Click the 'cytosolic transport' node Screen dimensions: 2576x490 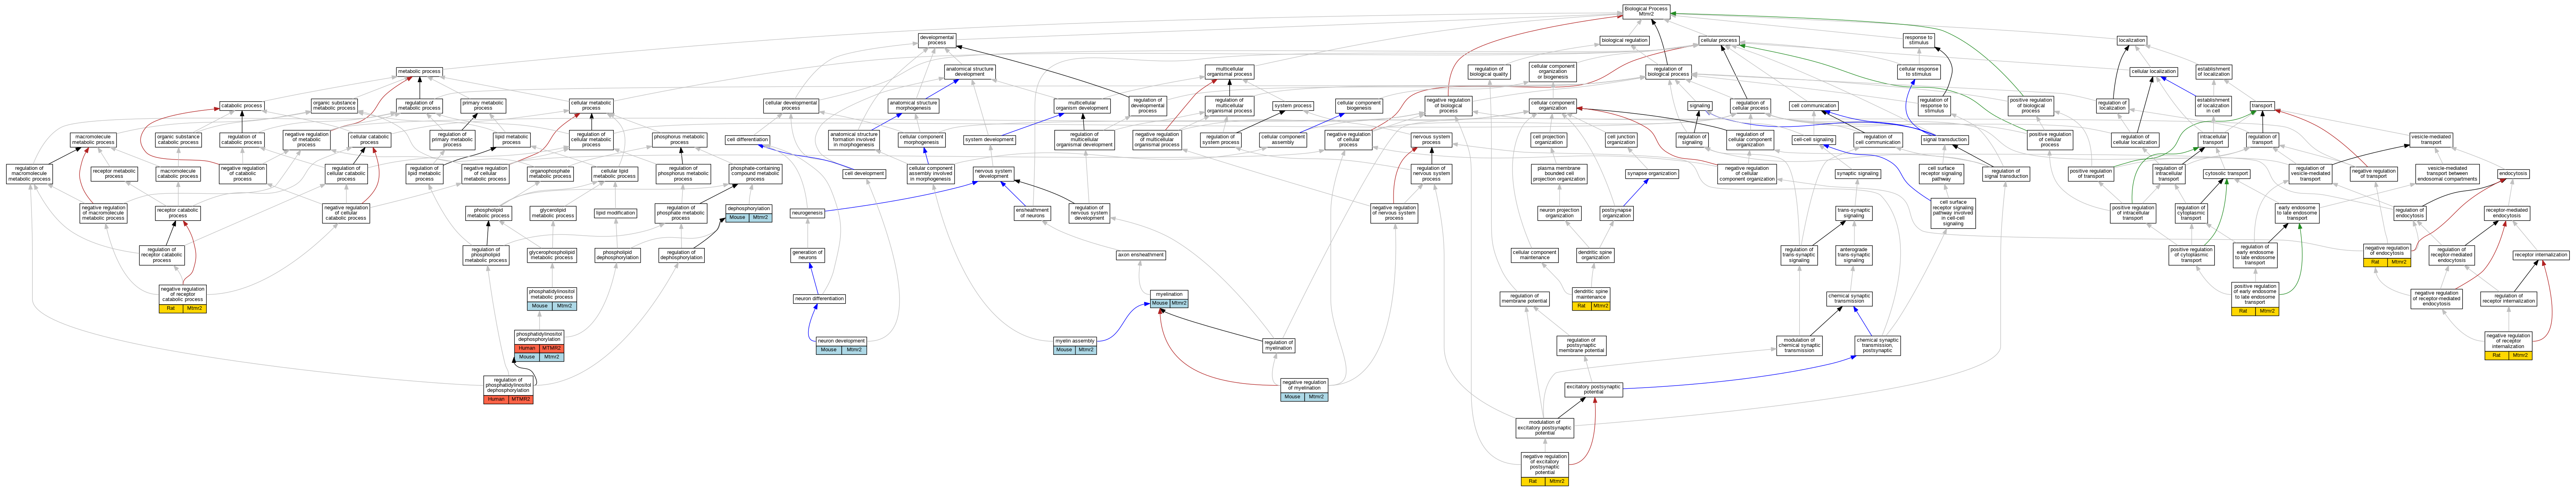[2226, 173]
